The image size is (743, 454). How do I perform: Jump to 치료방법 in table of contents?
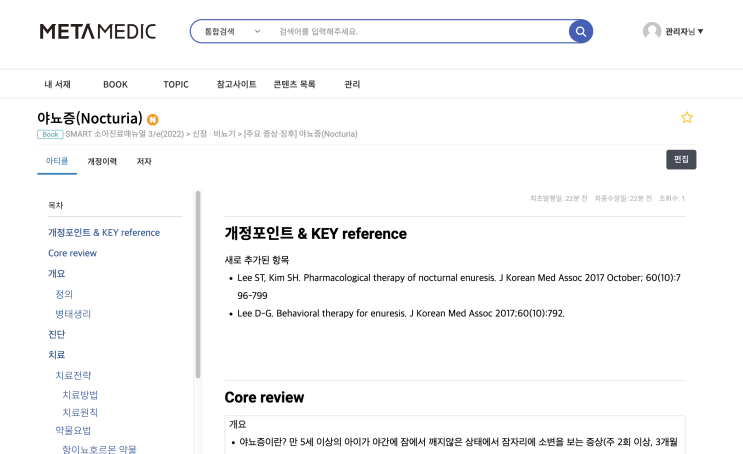(80, 395)
